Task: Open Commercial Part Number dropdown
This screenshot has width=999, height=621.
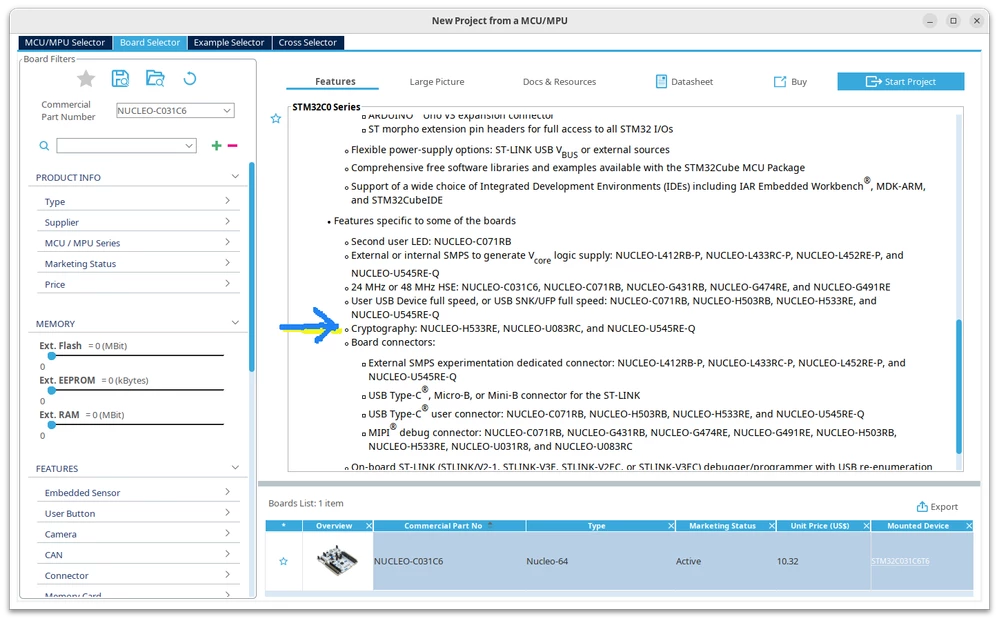Action: pos(226,110)
